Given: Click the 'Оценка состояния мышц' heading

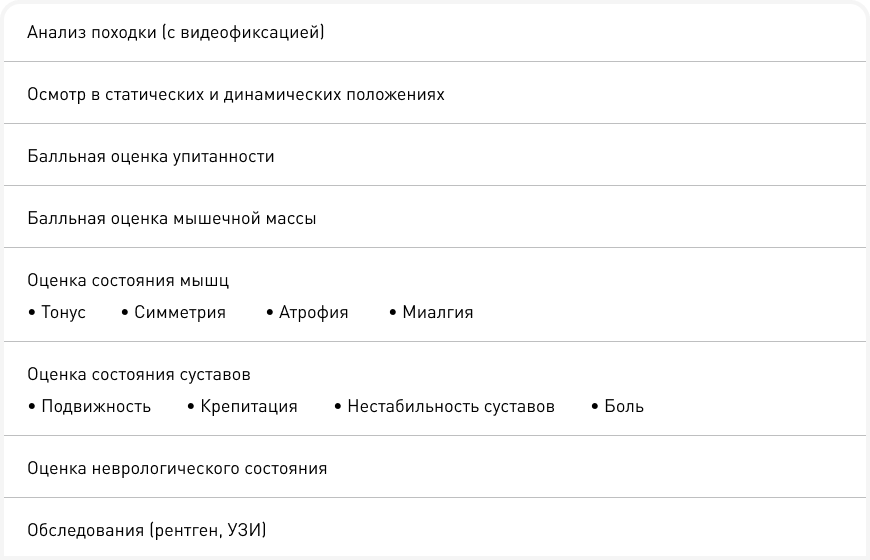Looking at the screenshot, I should pos(129,281).
